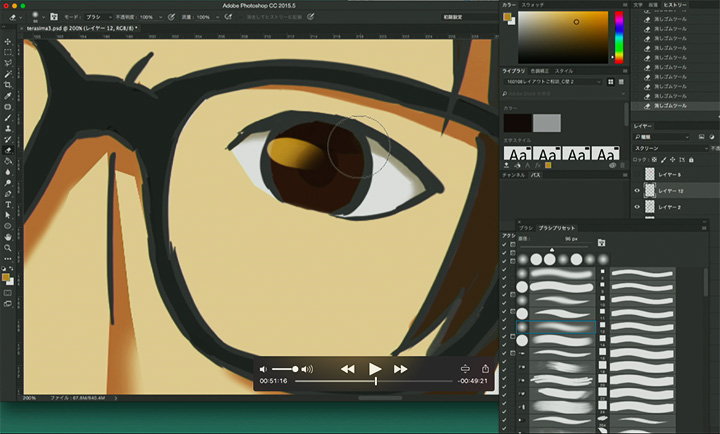Image resolution: width=720 pixels, height=434 pixels.
Task: Open the Edit Toolbar three-dots icon
Action: [x=8, y=259]
